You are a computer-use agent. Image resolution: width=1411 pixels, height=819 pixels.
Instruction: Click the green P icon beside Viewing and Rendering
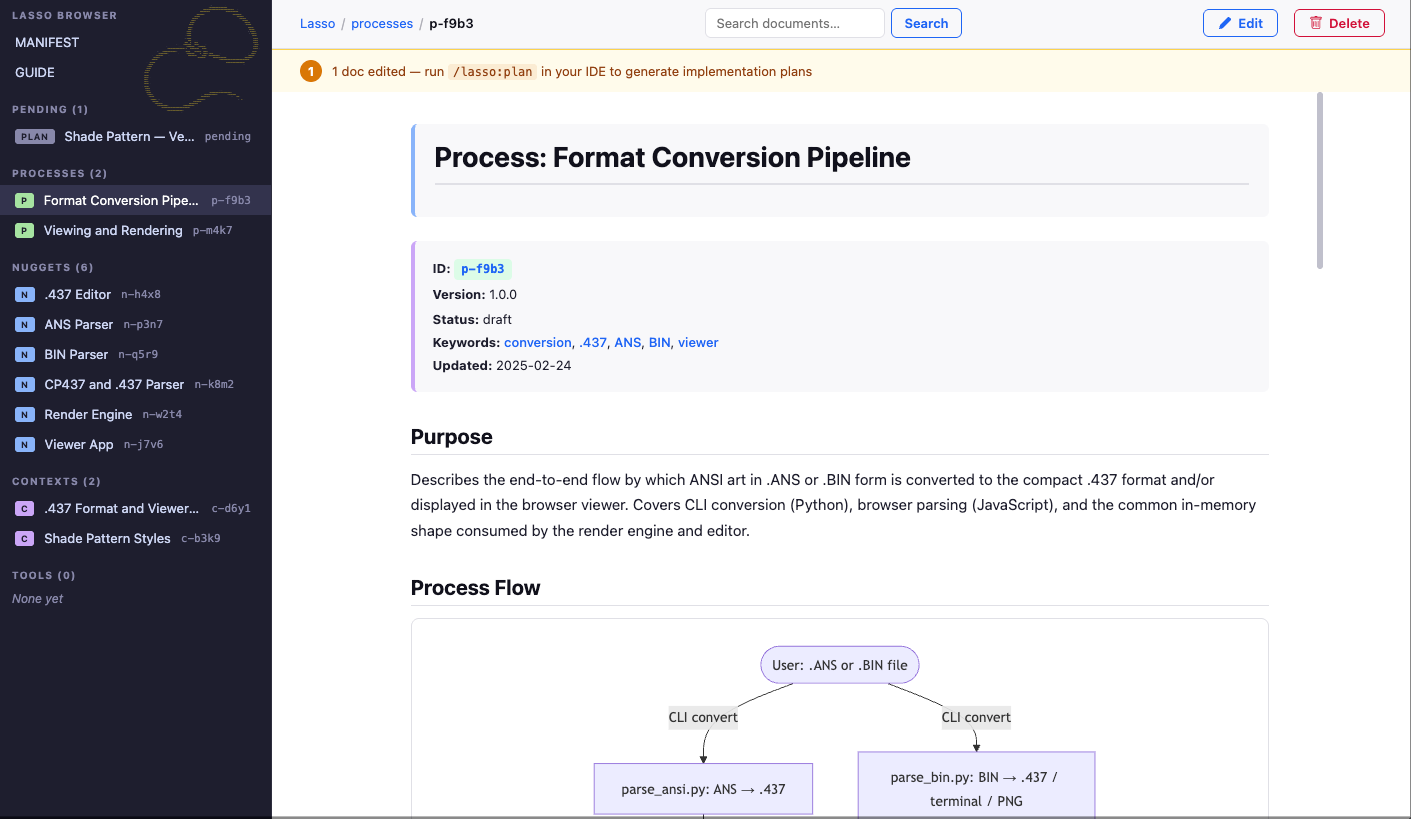pos(24,231)
